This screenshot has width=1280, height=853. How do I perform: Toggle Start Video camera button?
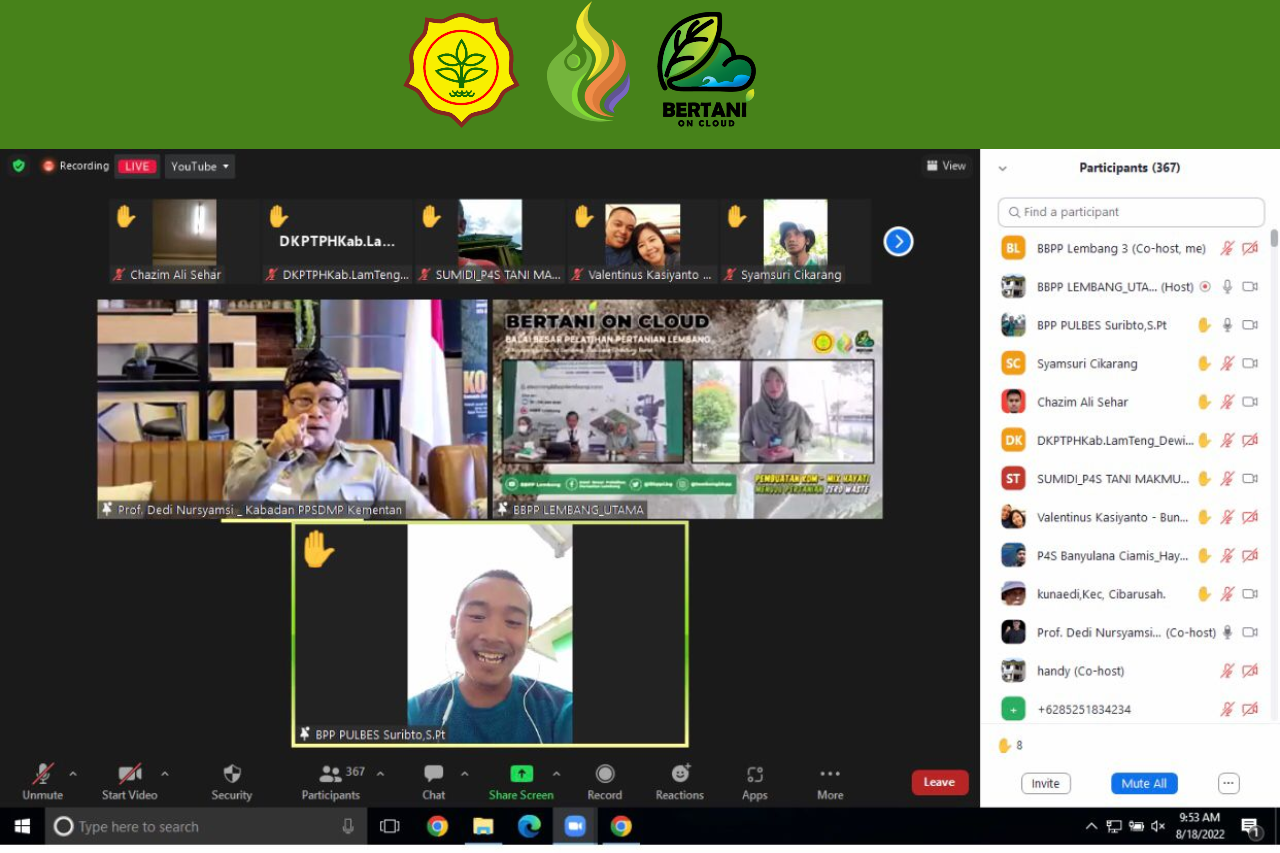[x=129, y=775]
